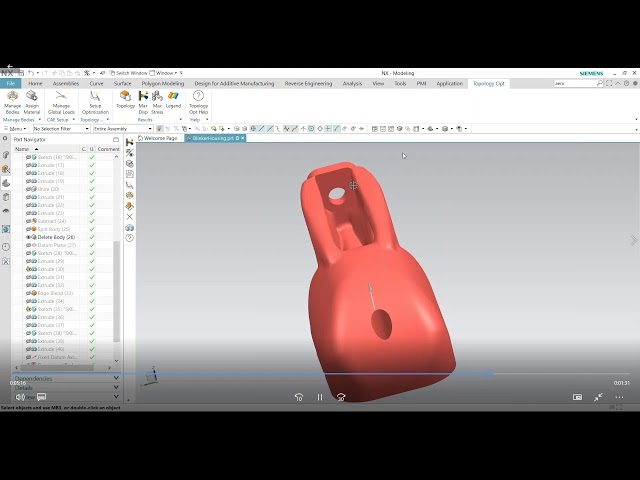Expand Manage Bodies group arrow
The image size is (640, 480).
(40, 120)
